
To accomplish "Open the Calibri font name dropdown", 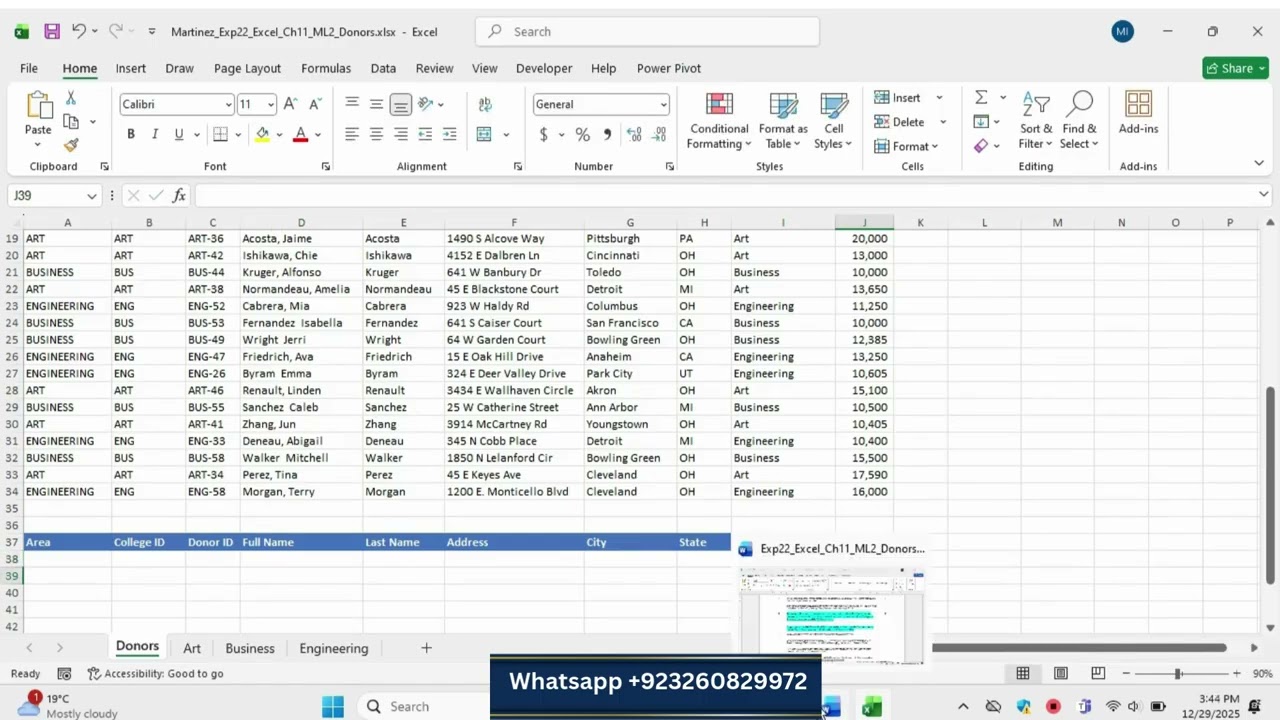I will pos(228,105).
